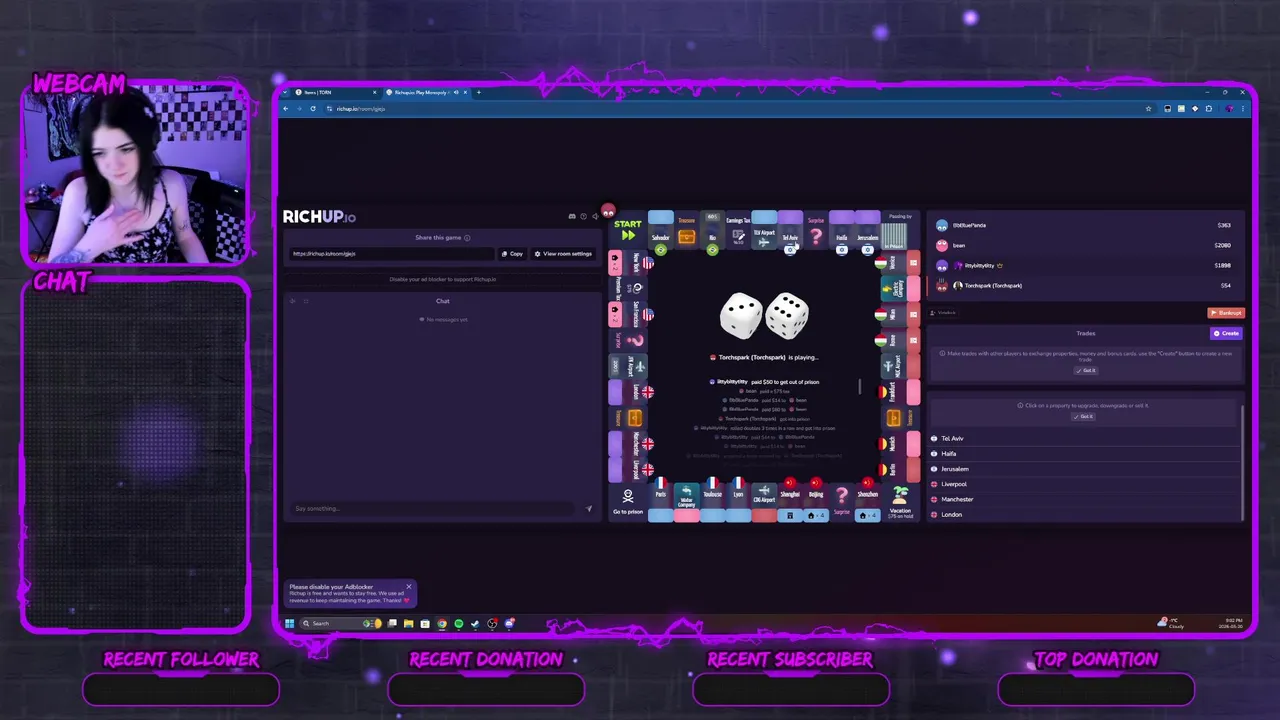Select the CDG Airport tile
The width and height of the screenshot is (1280, 720).
(x=764, y=503)
